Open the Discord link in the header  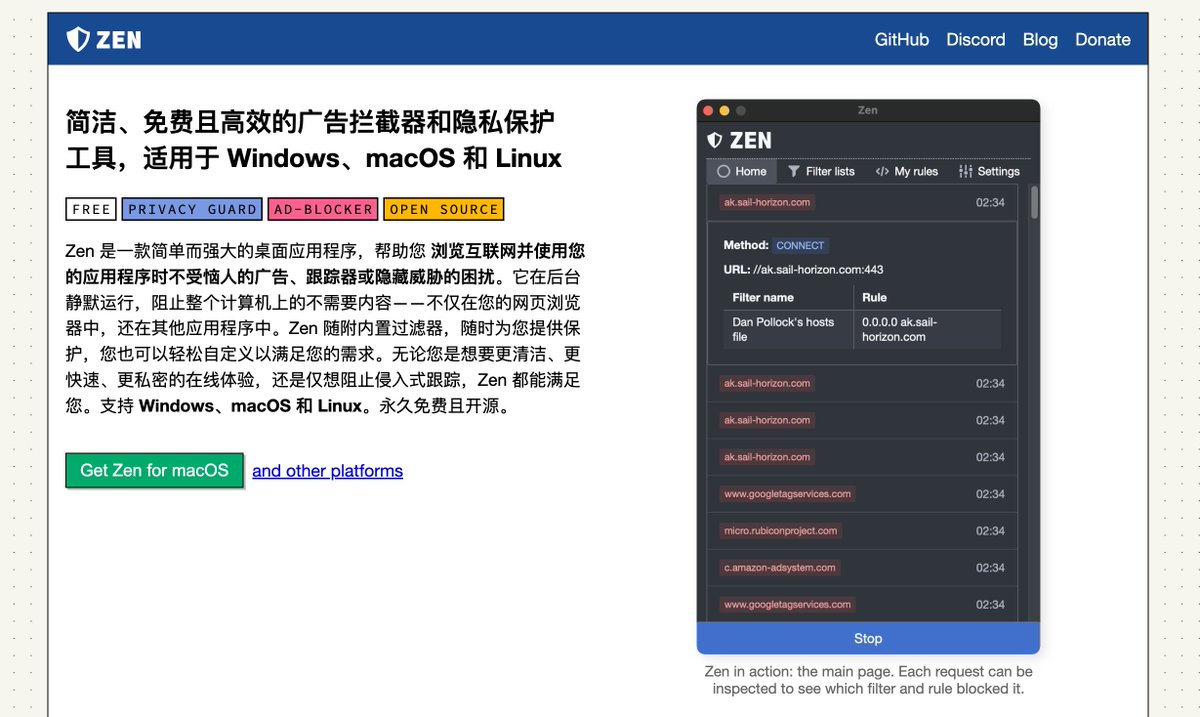975,40
